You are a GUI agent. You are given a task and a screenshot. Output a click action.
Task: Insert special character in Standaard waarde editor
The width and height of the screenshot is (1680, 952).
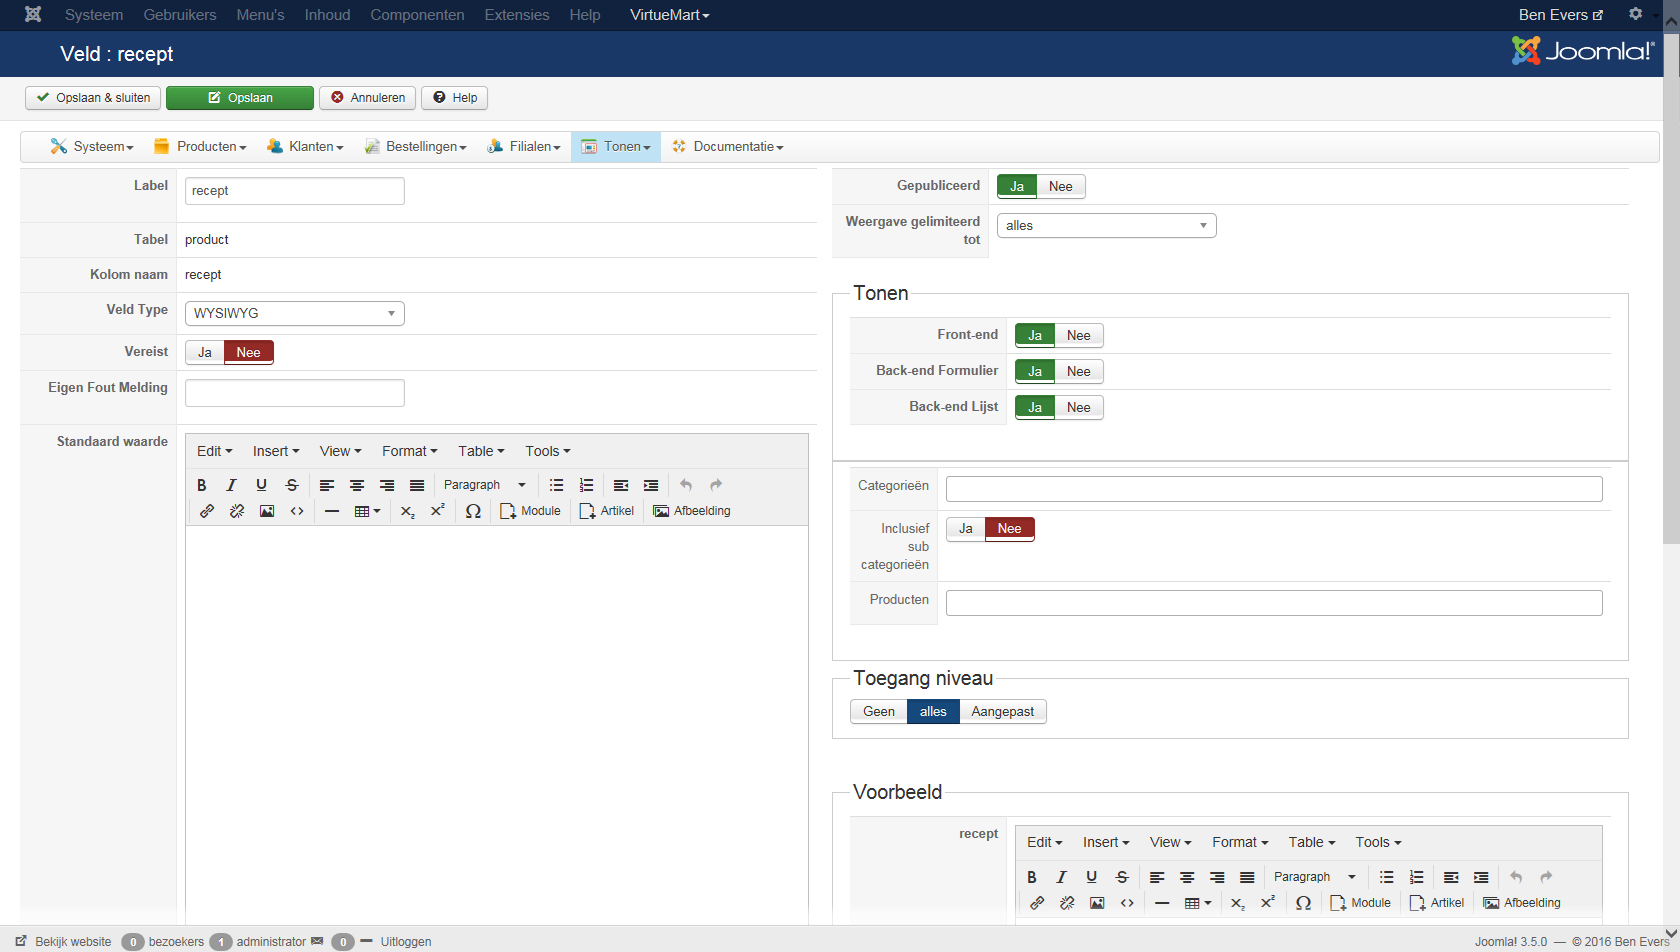pos(473,511)
